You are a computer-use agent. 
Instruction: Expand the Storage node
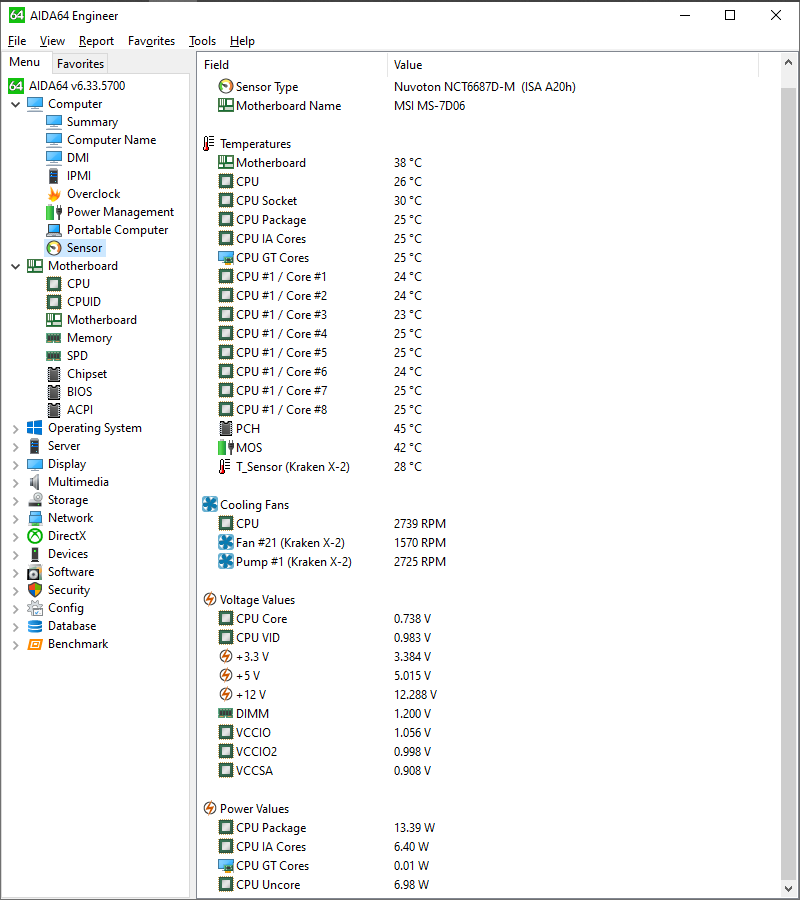15,501
